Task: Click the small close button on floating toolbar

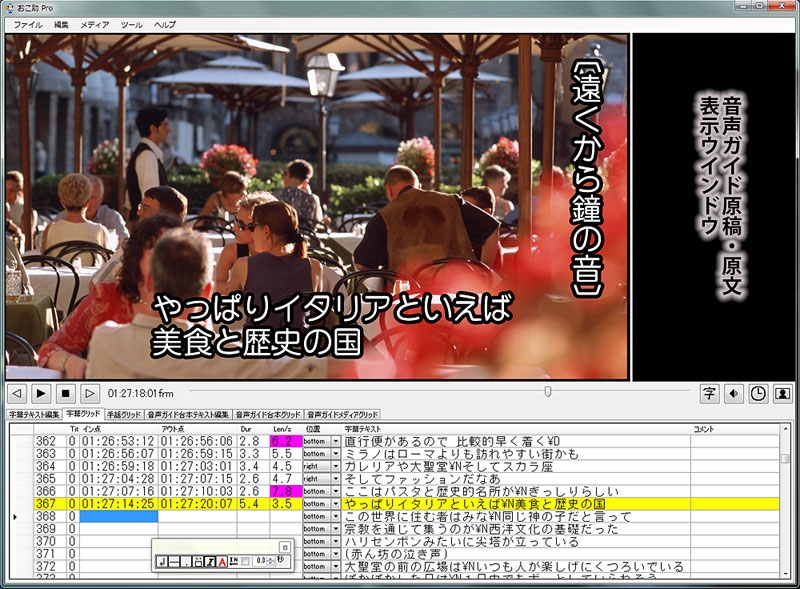Action: tap(285, 545)
